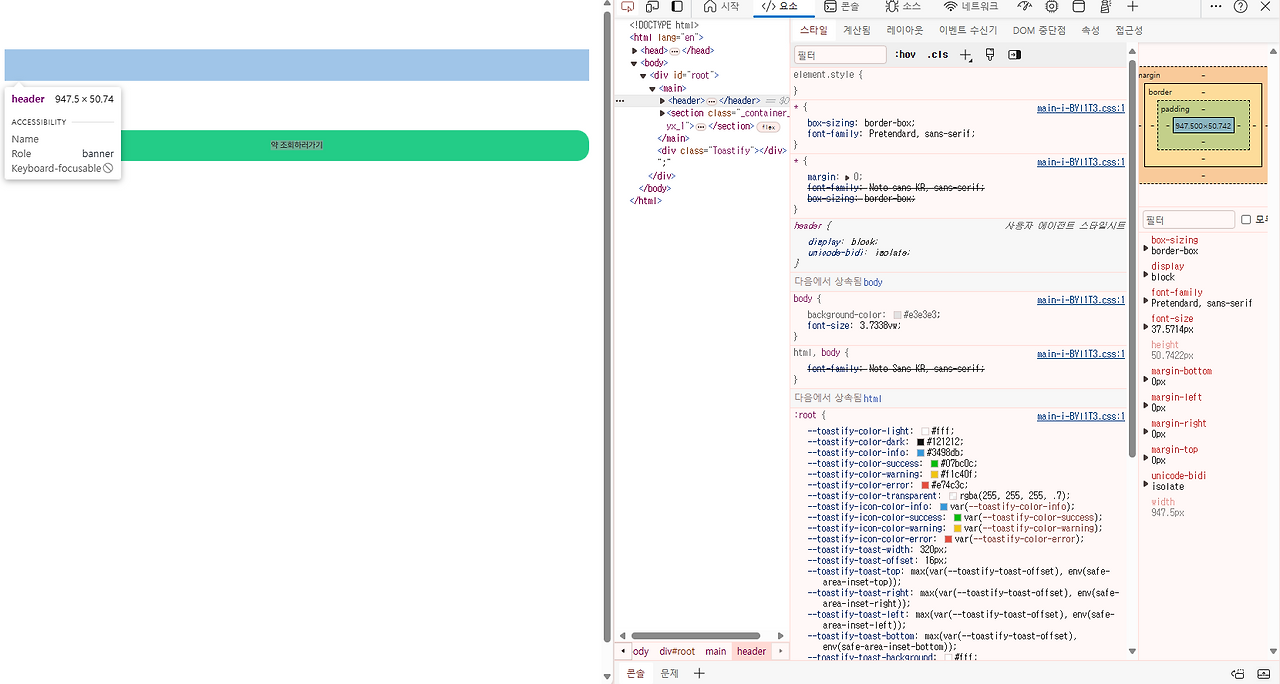This screenshot has width=1280, height=684.
Task: Click the ellipsis badge in the head element
Action: (675, 50)
